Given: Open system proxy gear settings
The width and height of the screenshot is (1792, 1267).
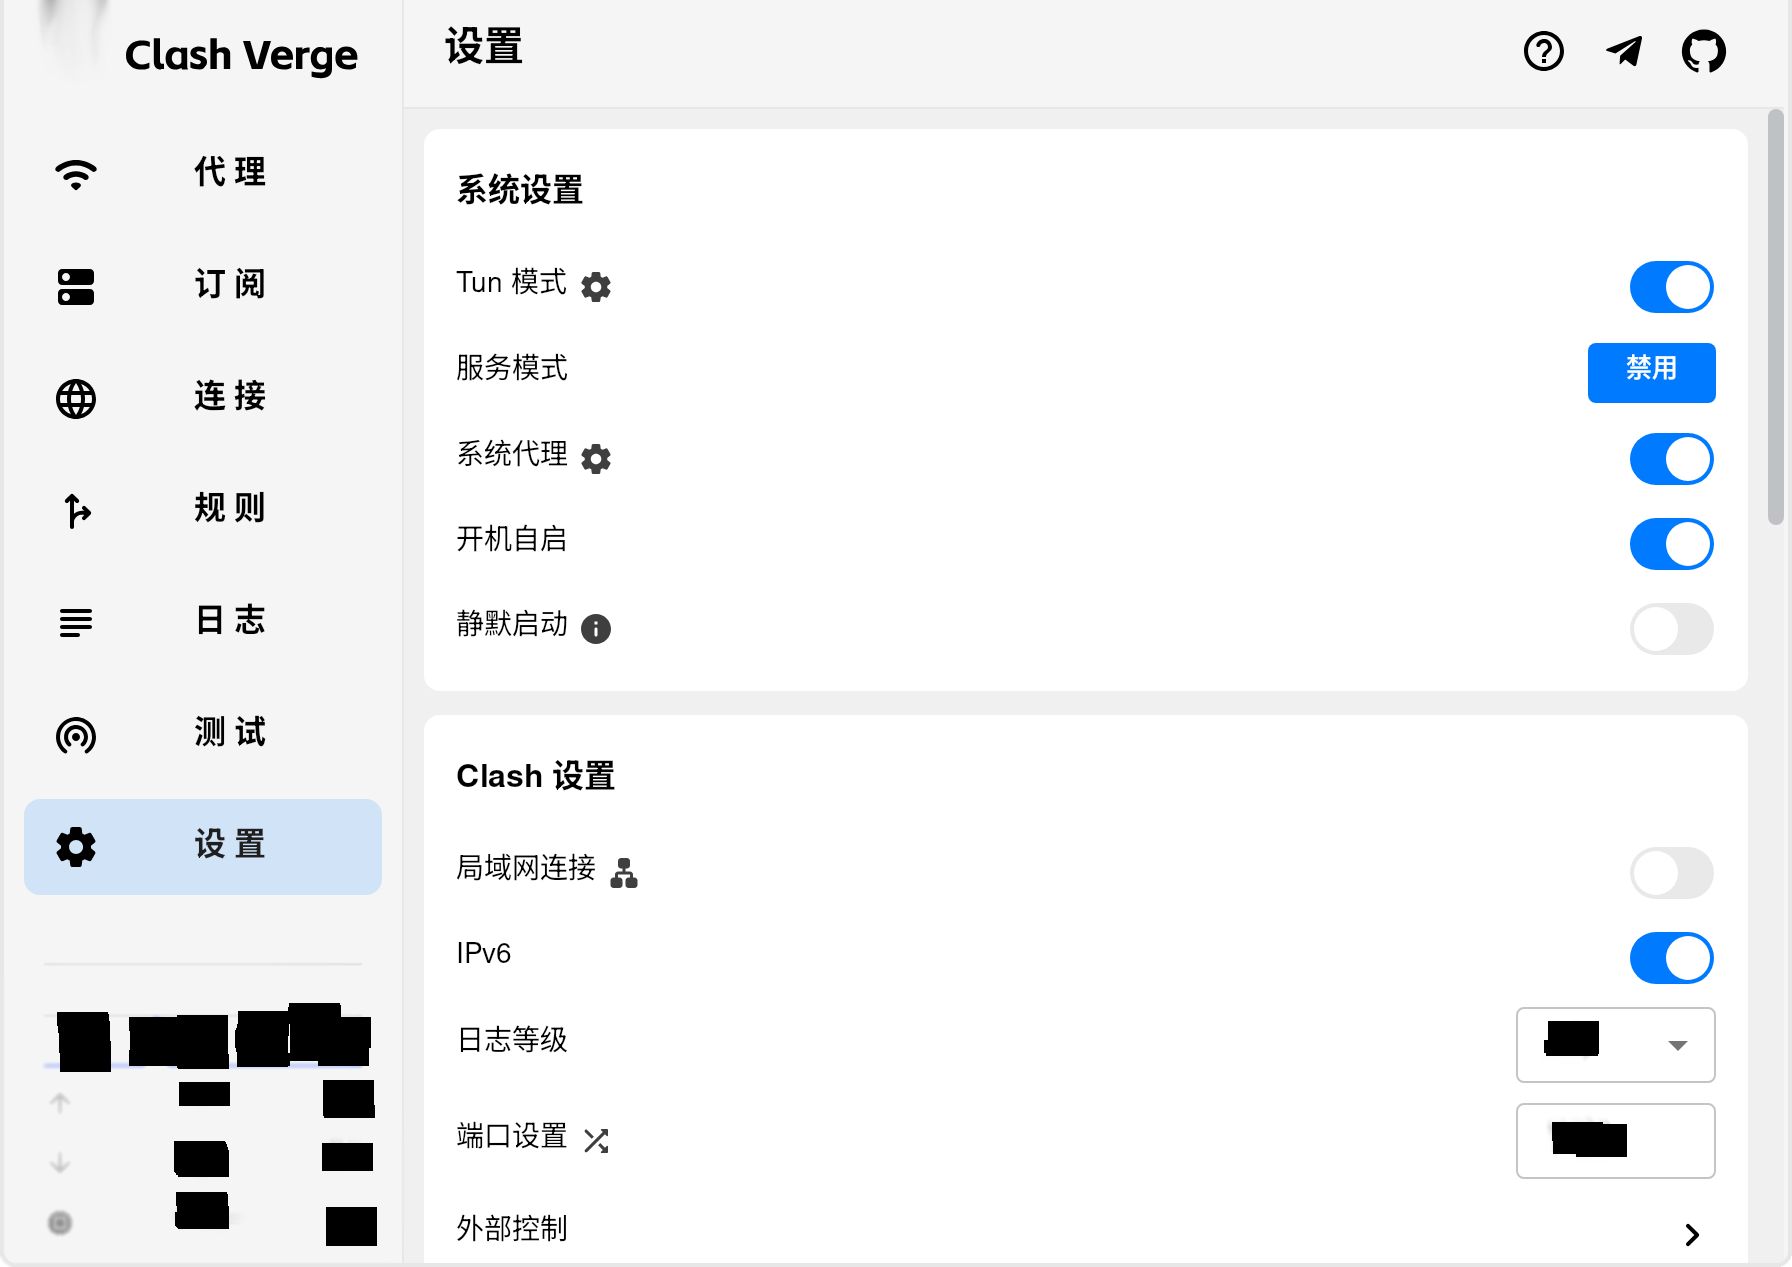Looking at the screenshot, I should (x=596, y=459).
